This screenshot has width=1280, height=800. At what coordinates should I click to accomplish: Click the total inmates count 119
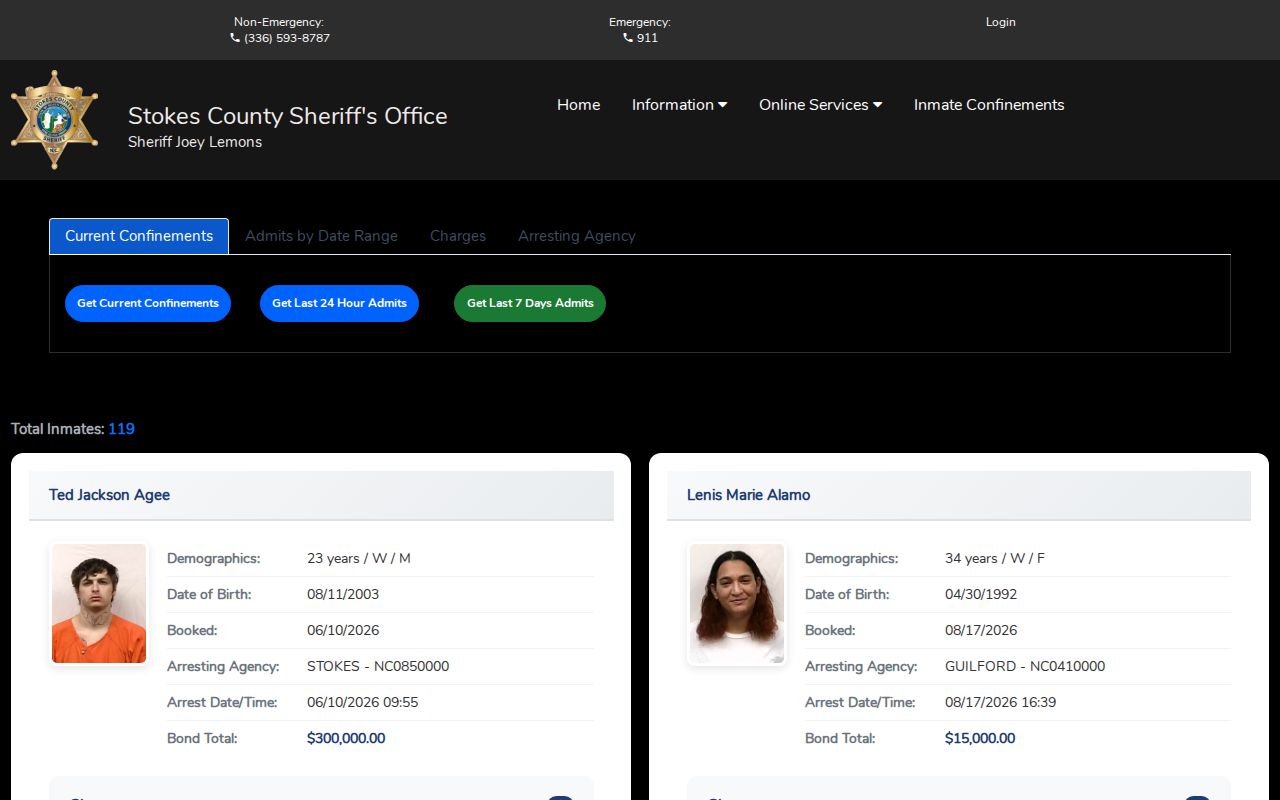click(x=121, y=429)
